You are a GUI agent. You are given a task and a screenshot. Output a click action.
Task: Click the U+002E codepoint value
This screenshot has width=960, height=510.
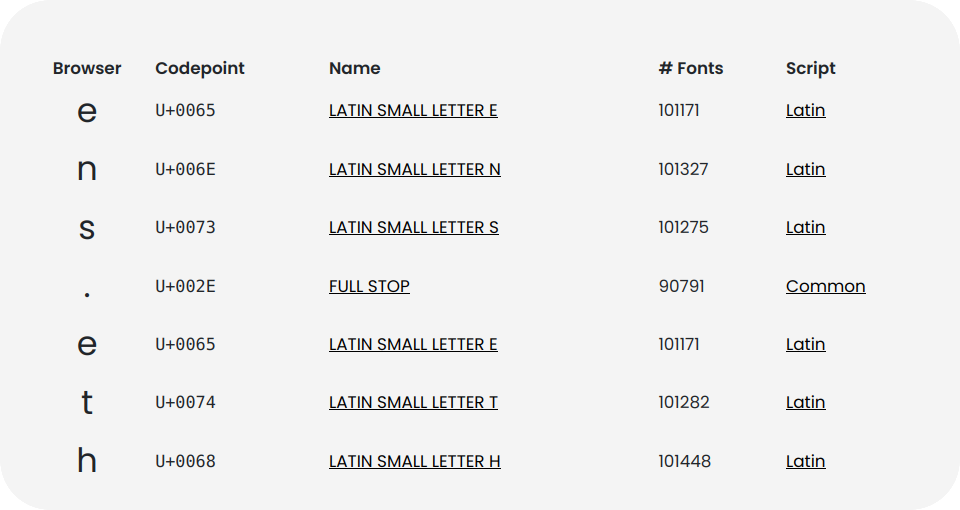(185, 286)
